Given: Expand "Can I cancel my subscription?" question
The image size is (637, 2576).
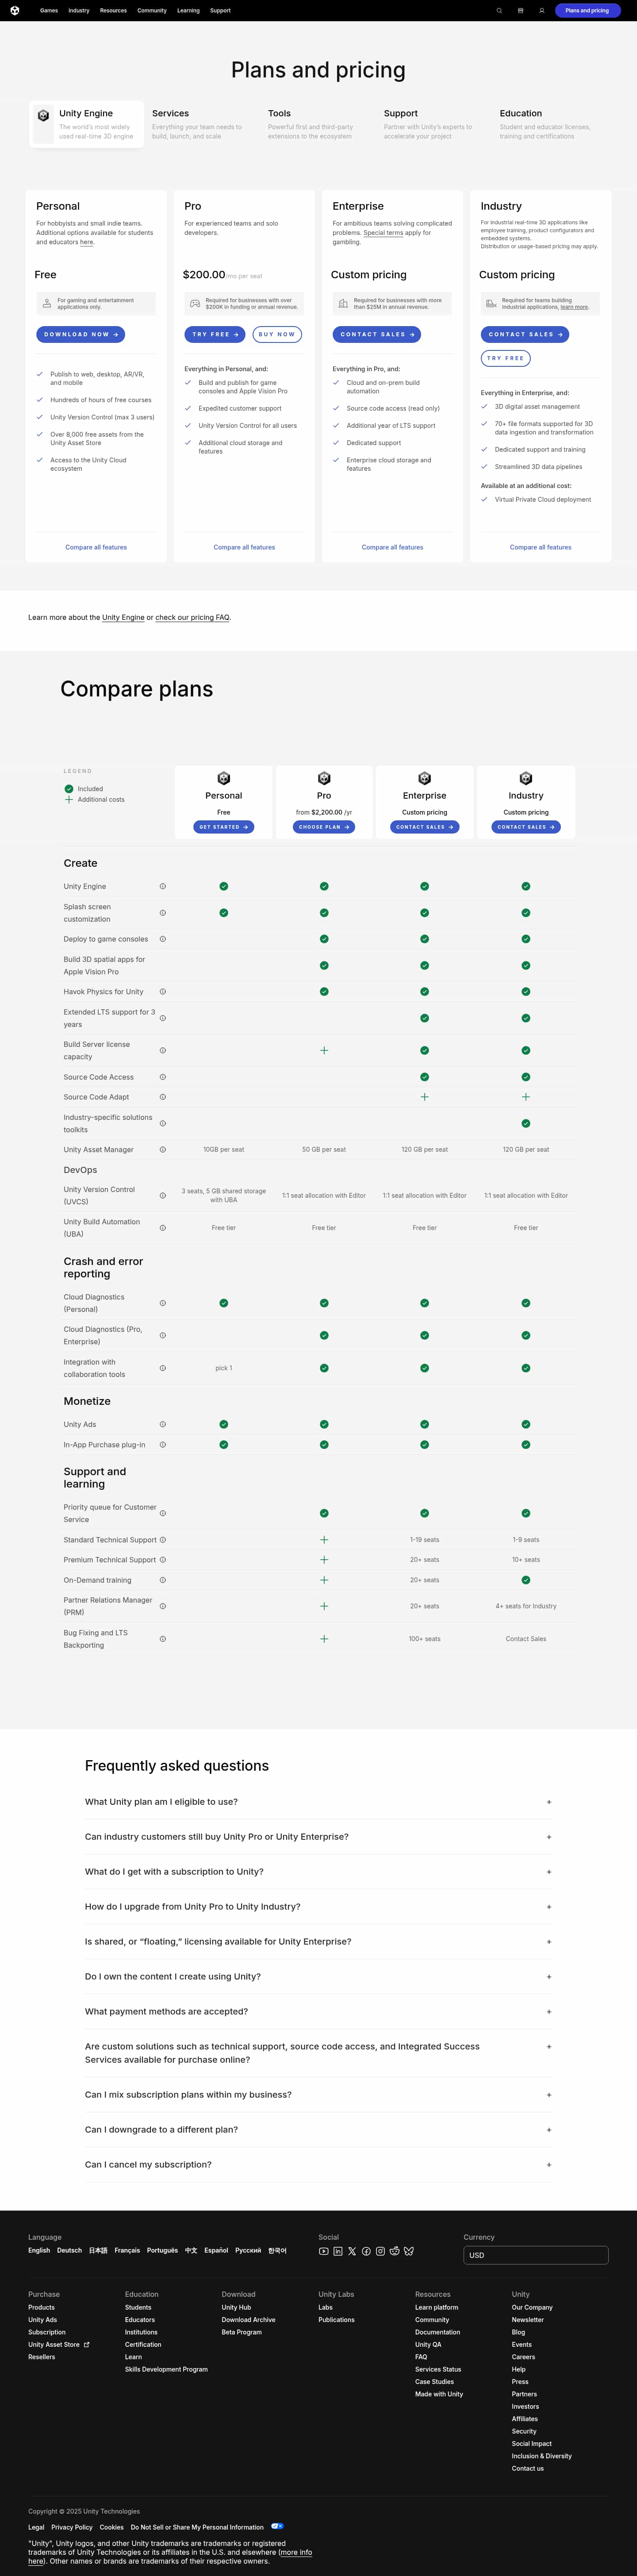Looking at the screenshot, I should [x=318, y=2165].
